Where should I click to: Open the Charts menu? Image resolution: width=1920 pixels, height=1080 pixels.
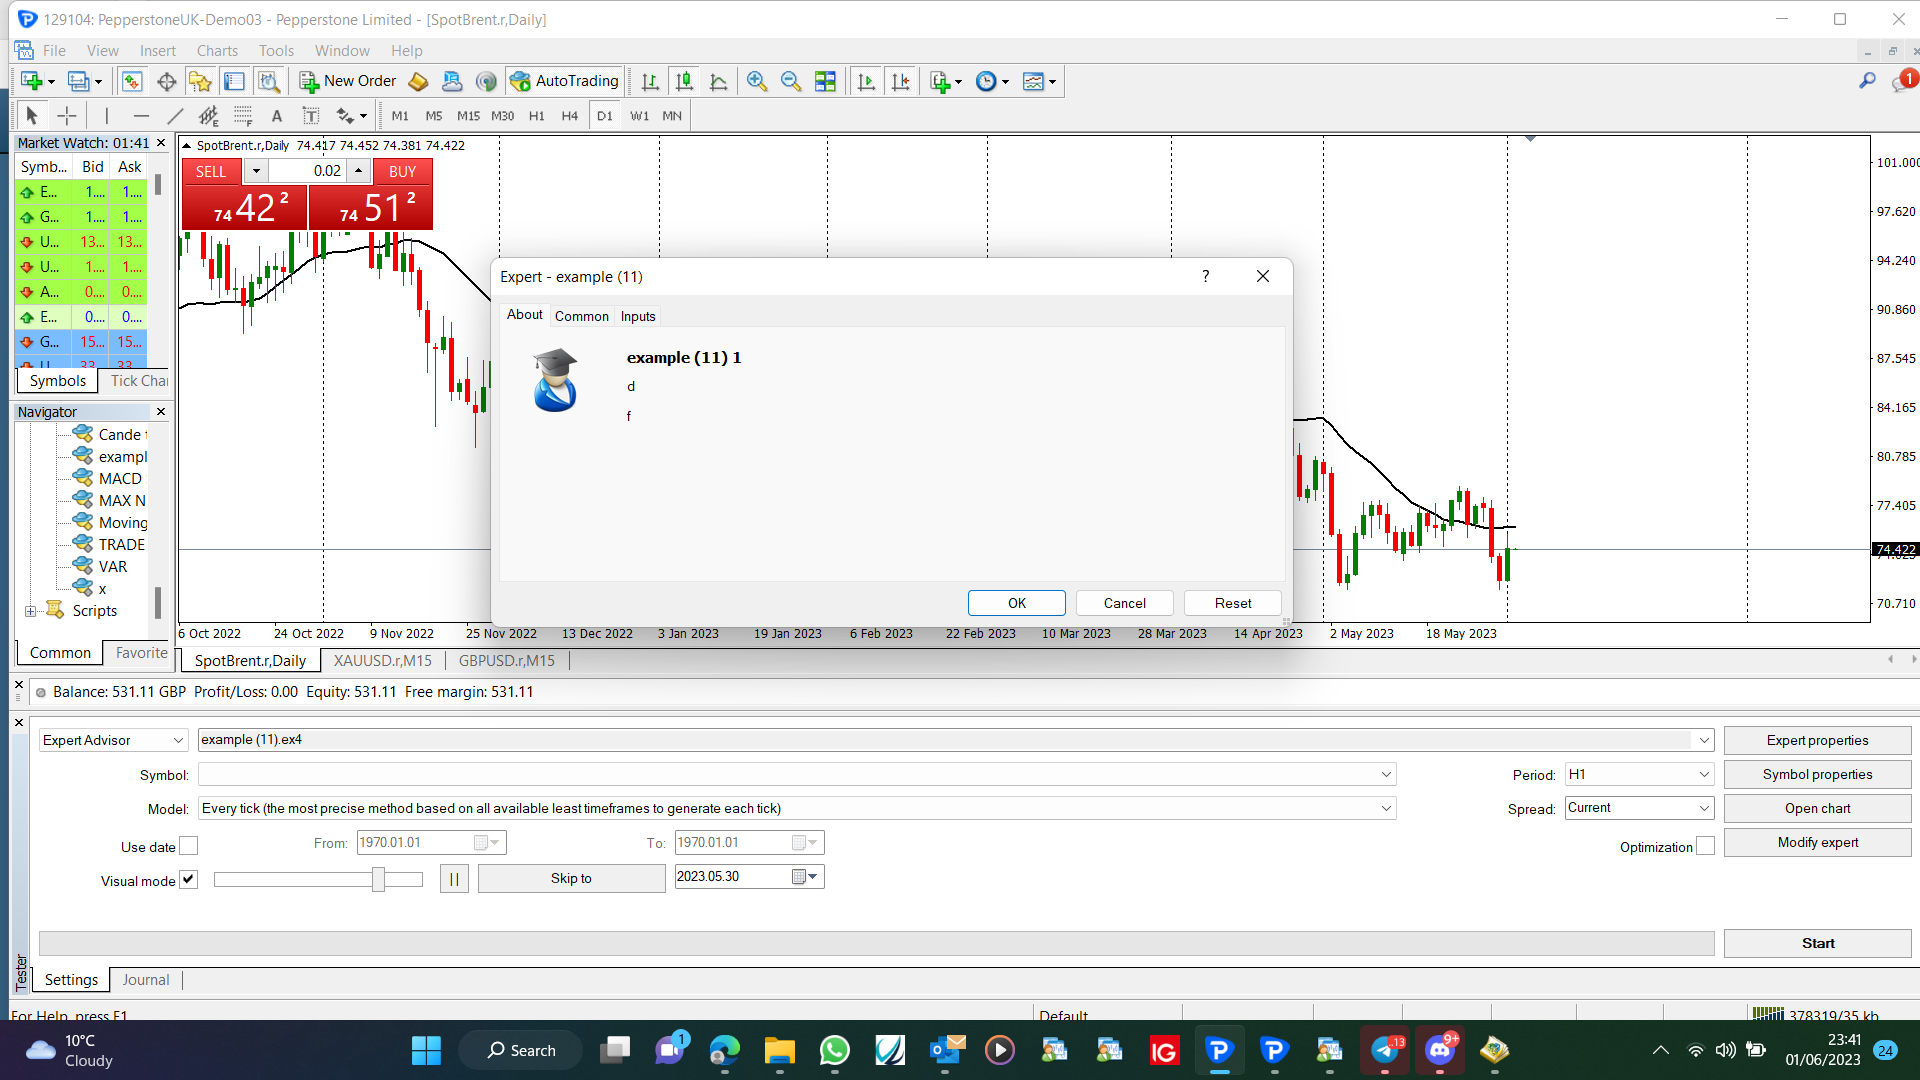point(217,51)
